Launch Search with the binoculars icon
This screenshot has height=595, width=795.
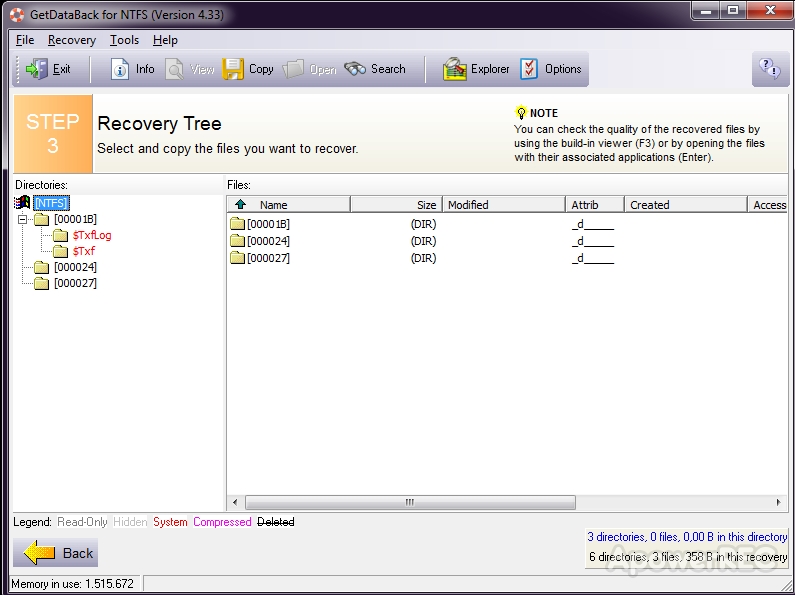355,69
